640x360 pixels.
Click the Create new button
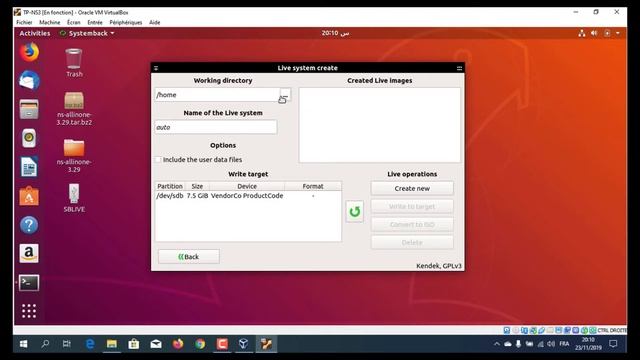[x=412, y=188]
